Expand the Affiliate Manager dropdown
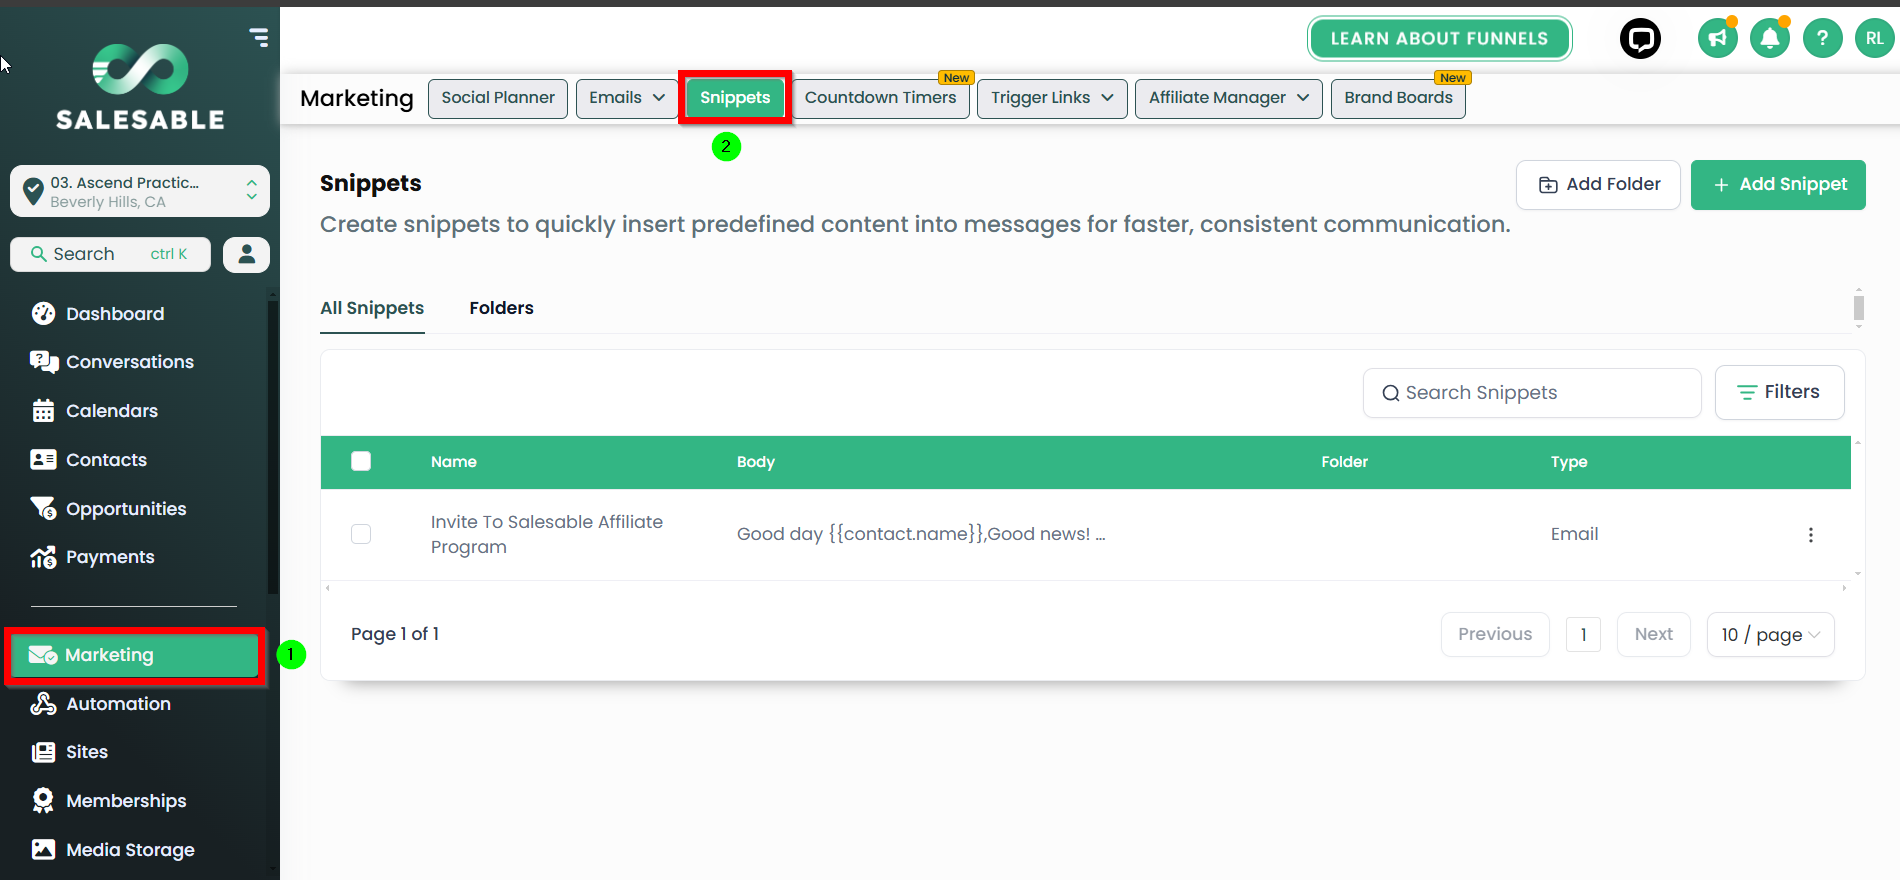This screenshot has height=880, width=1900. coord(1229,98)
